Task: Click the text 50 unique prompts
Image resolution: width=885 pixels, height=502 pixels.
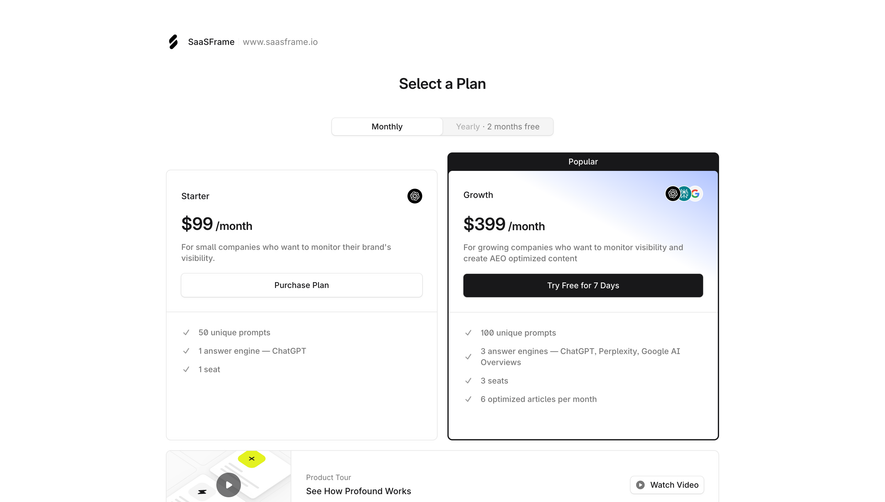Action: point(234,333)
